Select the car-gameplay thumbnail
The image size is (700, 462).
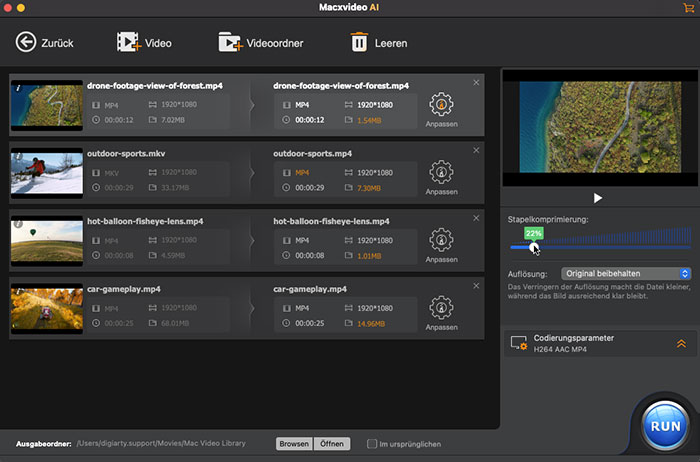point(47,308)
